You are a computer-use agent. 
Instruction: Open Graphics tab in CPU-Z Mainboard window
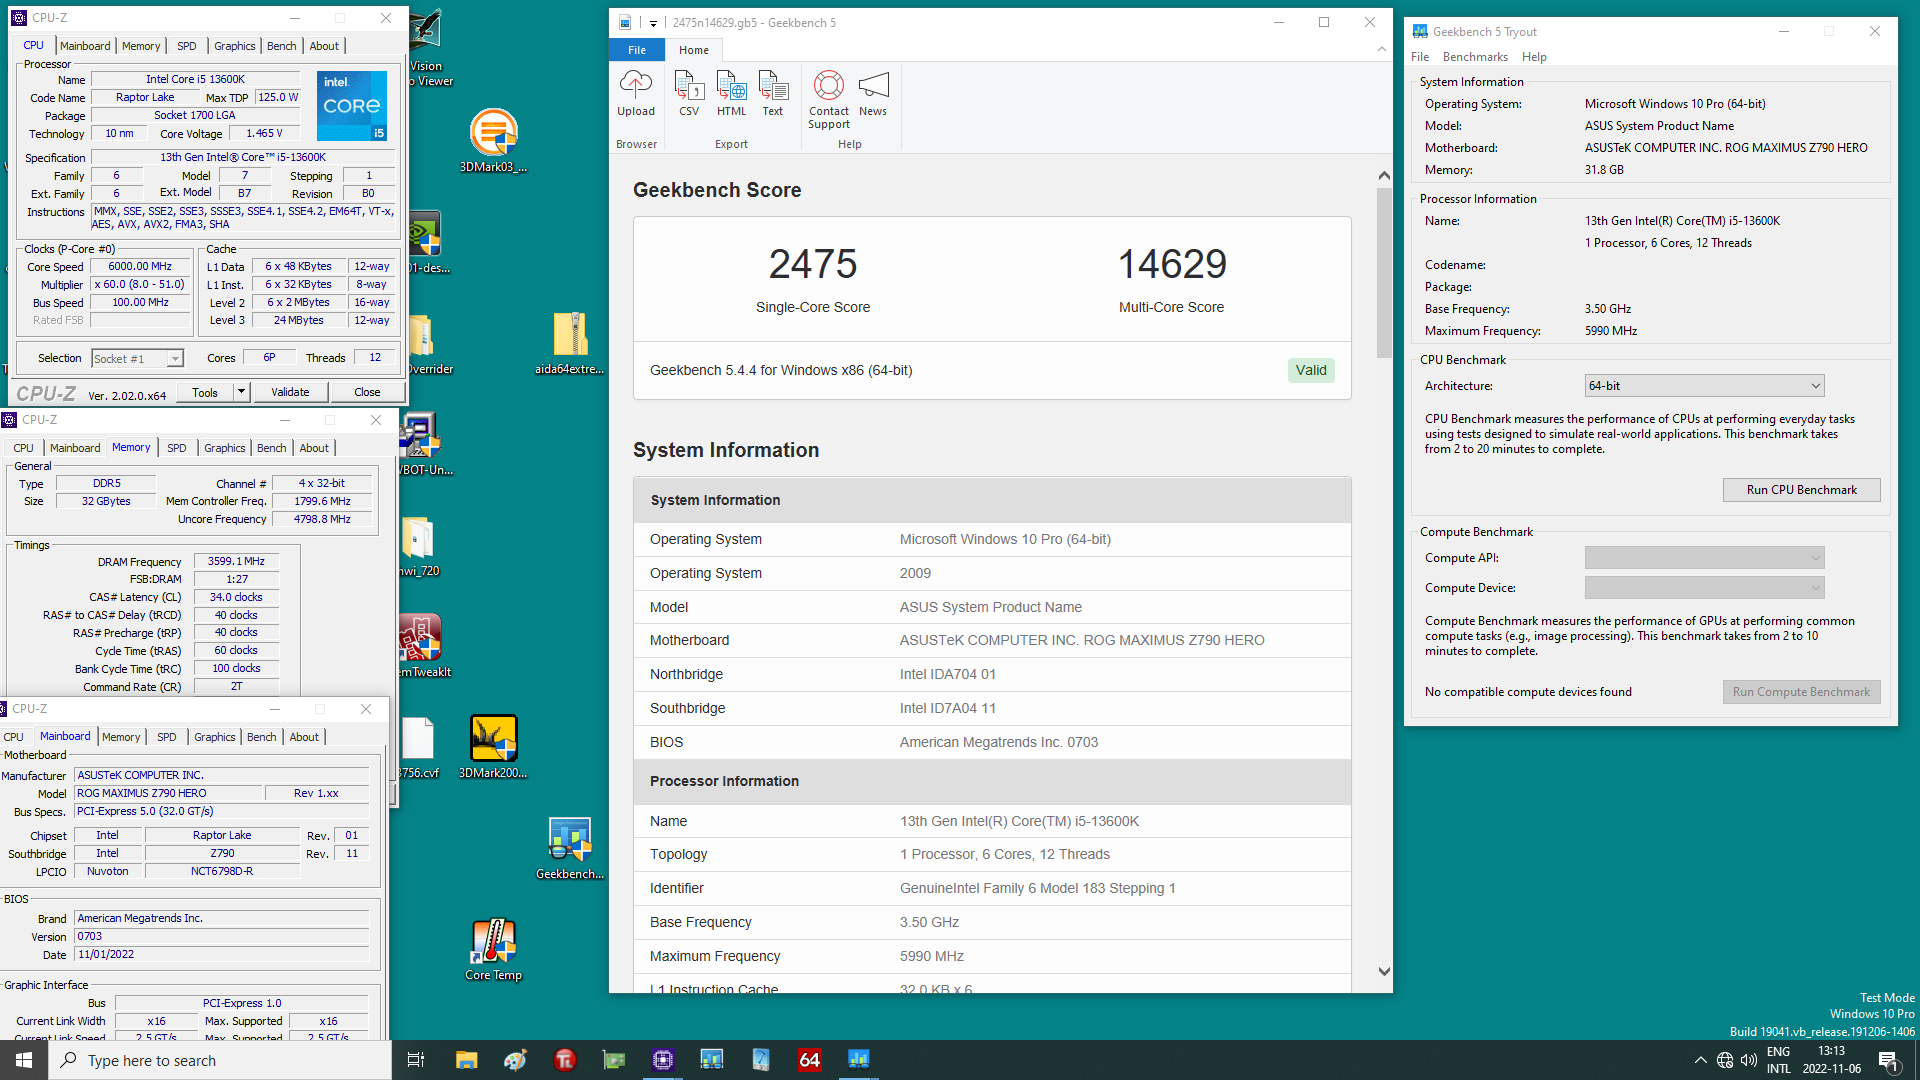click(x=215, y=737)
